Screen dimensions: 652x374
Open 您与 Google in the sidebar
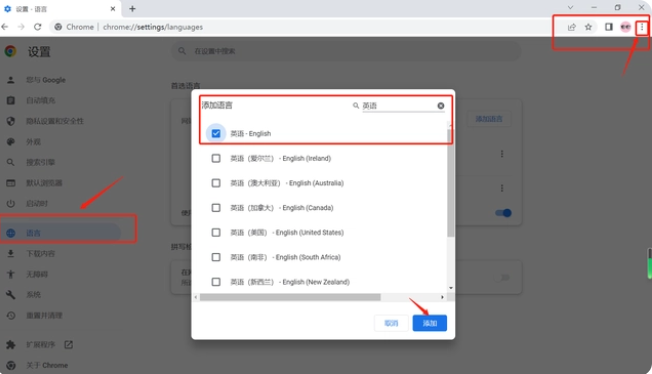(46, 80)
